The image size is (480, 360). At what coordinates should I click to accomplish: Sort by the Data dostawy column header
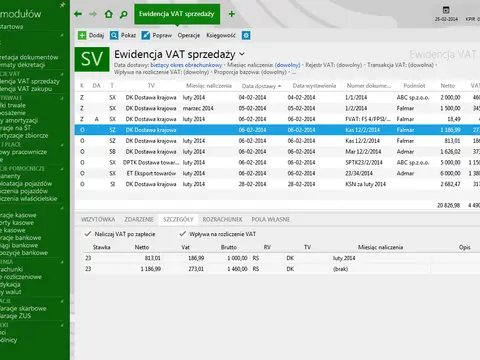tap(261, 86)
